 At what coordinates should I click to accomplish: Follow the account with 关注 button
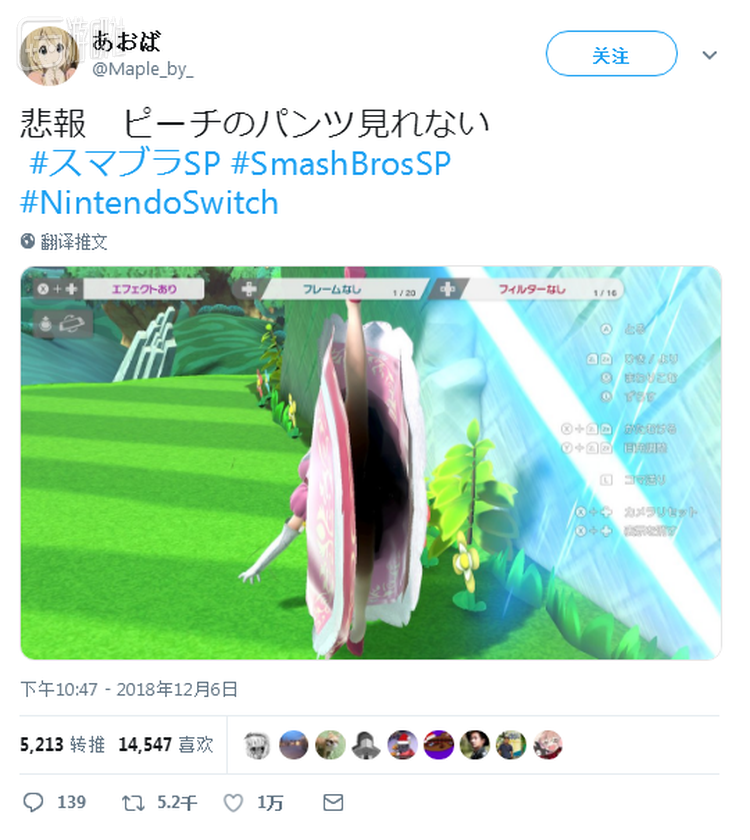tap(611, 54)
